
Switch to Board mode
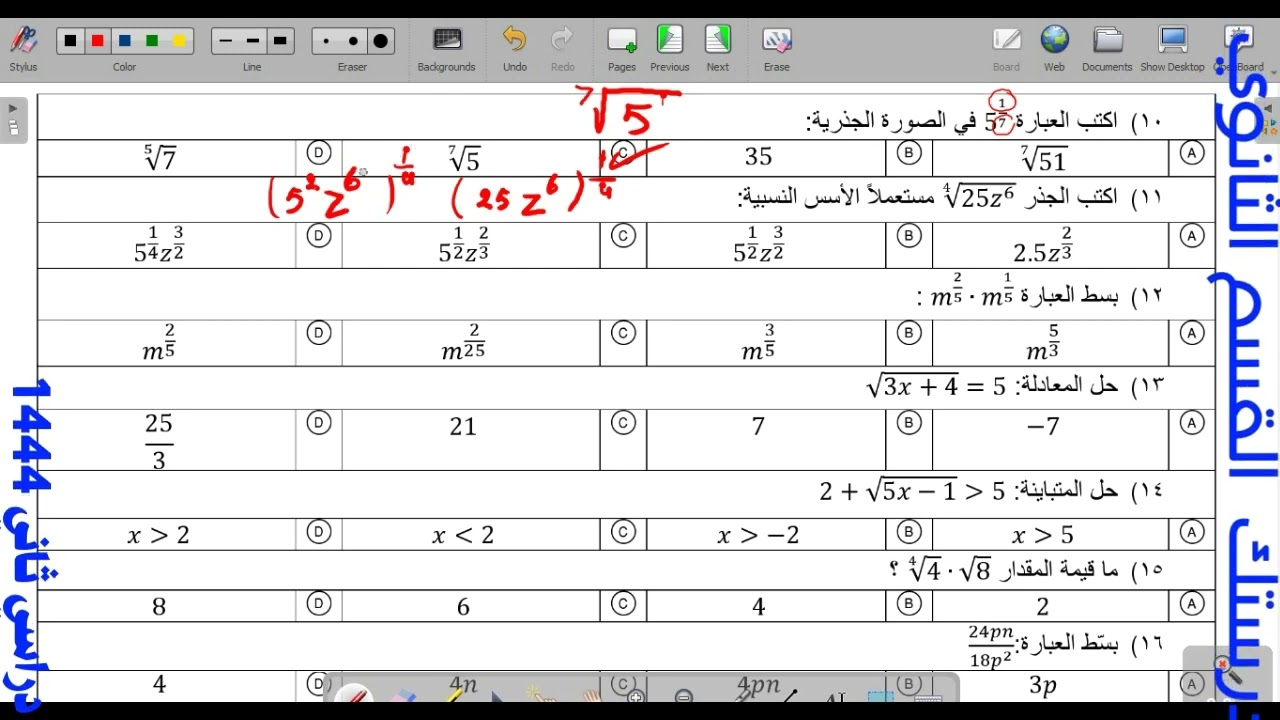click(1006, 49)
